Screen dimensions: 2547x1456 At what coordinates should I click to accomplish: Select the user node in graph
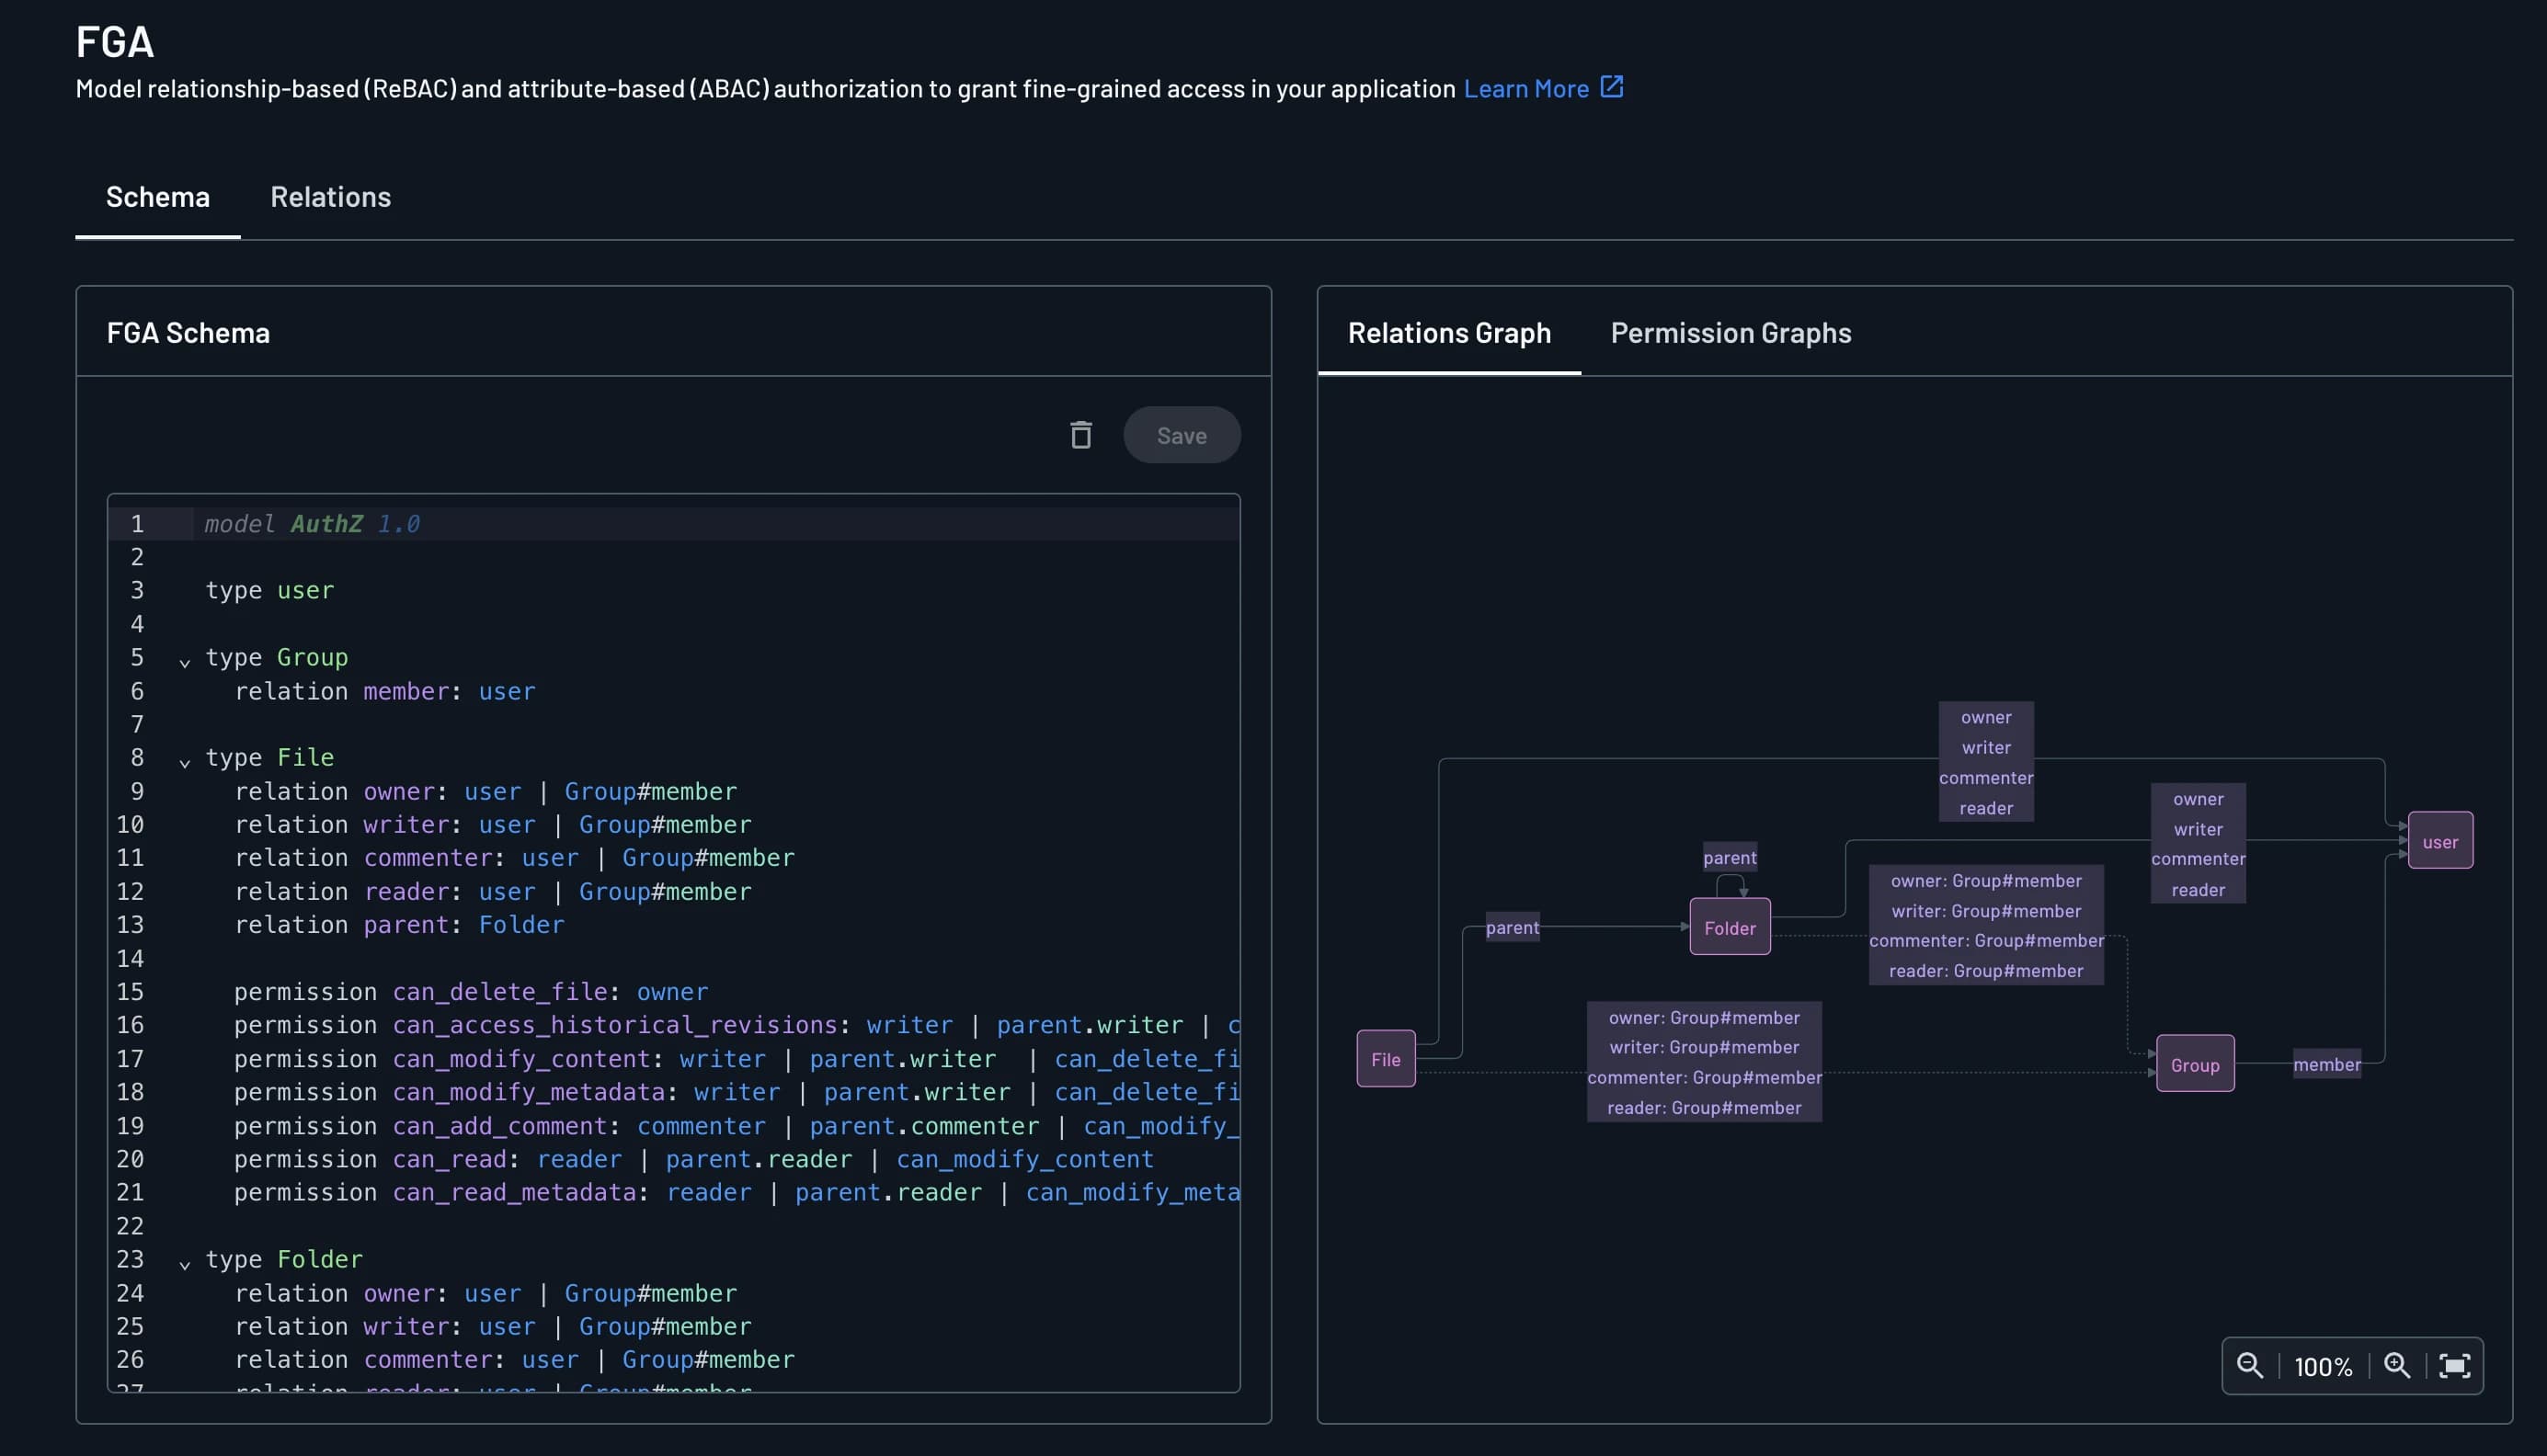[x=2440, y=841]
